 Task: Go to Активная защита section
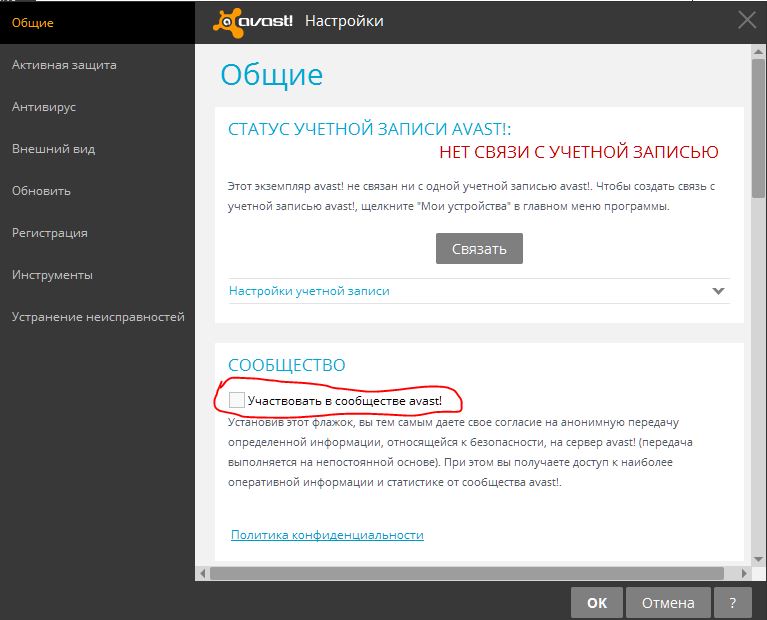64,65
